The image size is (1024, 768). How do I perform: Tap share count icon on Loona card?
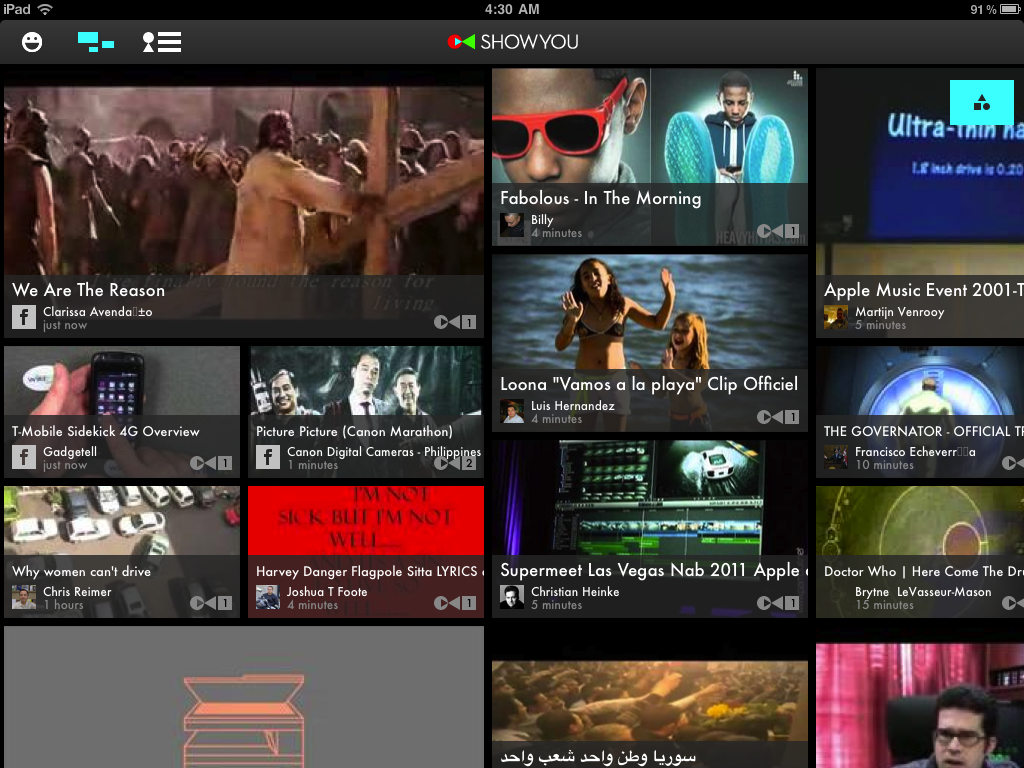[778, 417]
